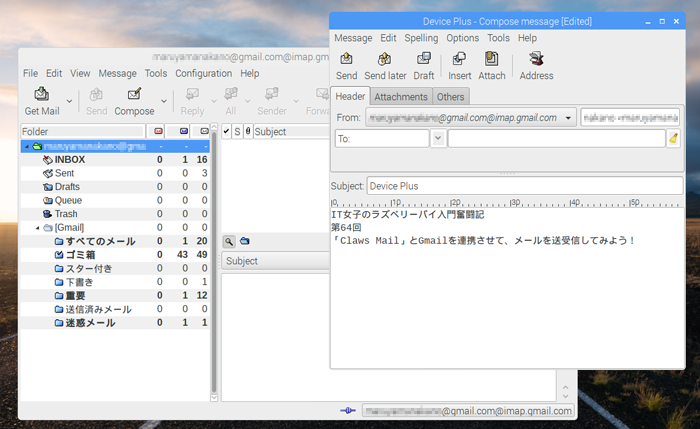Select the Header tab
The height and width of the screenshot is (429, 700).
(350, 96)
